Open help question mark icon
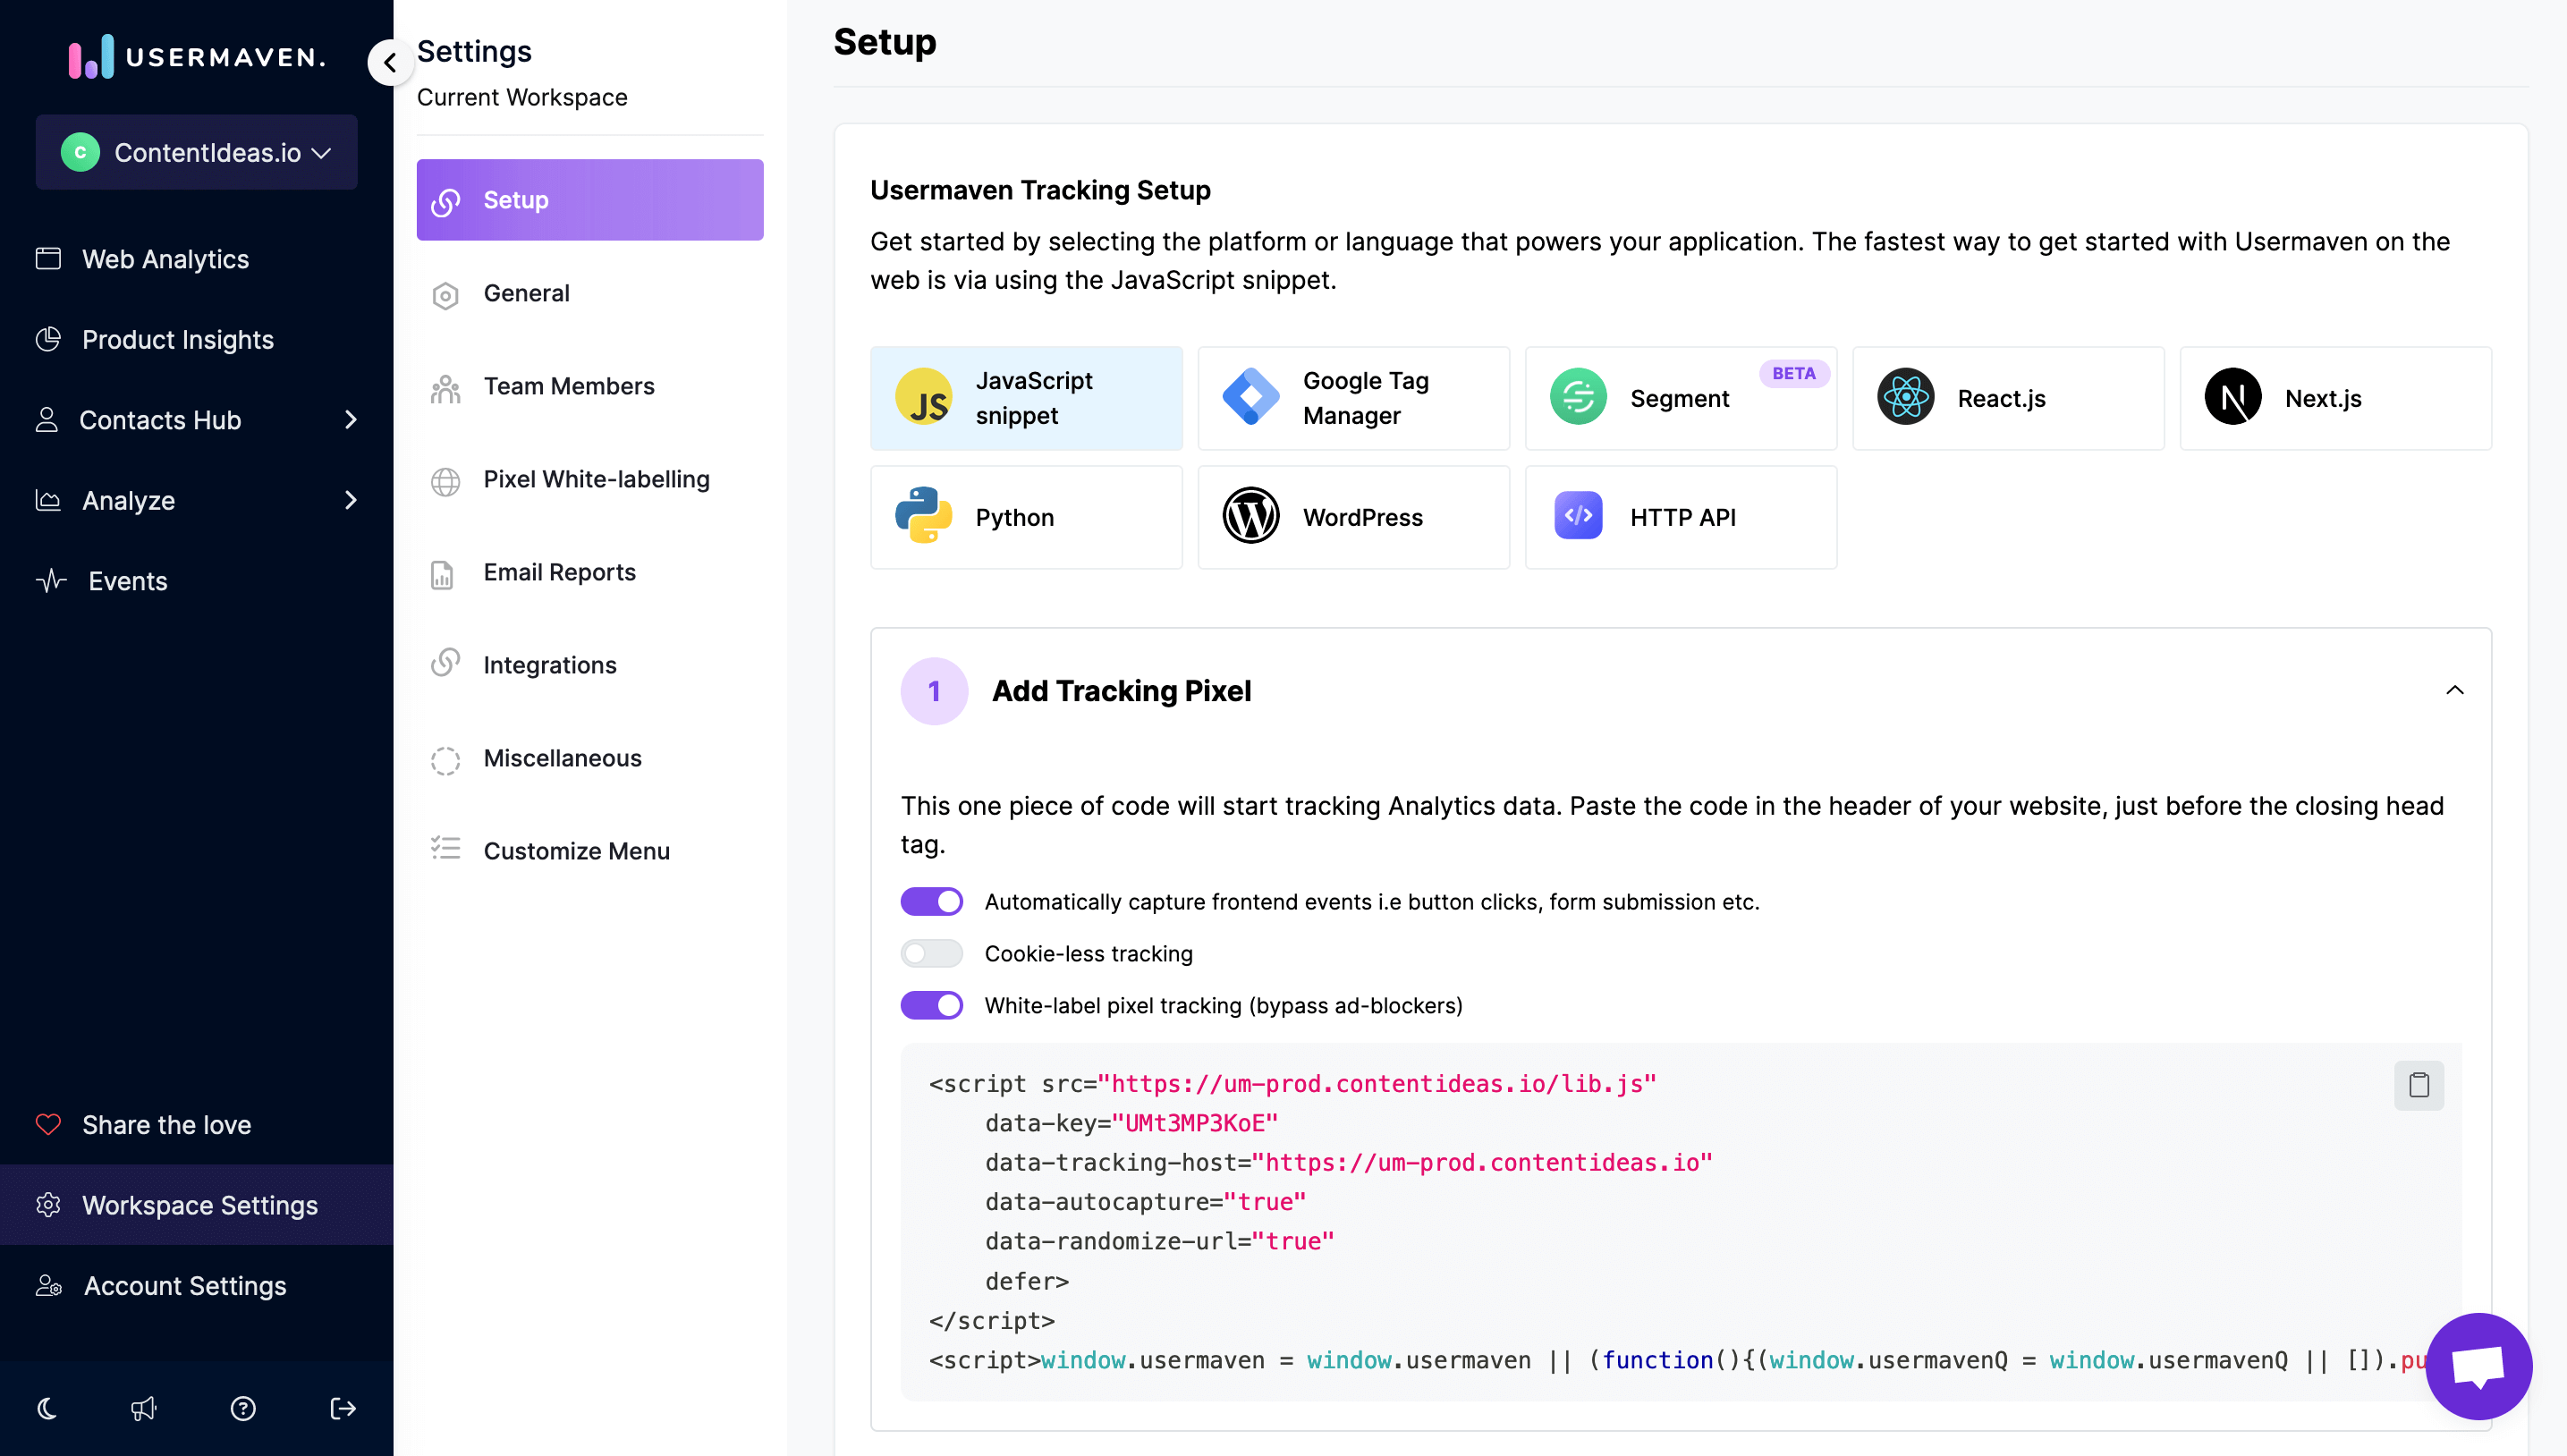This screenshot has width=2567, height=1456. tap(243, 1409)
